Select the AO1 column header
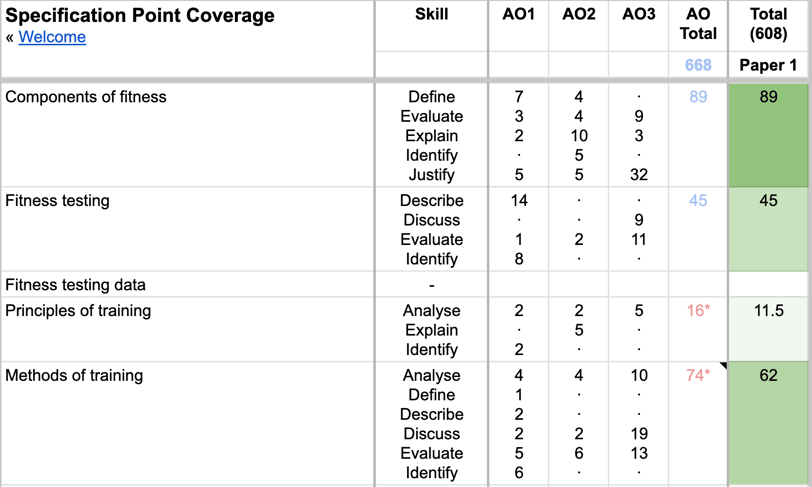Viewport: 812px width, 487px height. (518, 14)
